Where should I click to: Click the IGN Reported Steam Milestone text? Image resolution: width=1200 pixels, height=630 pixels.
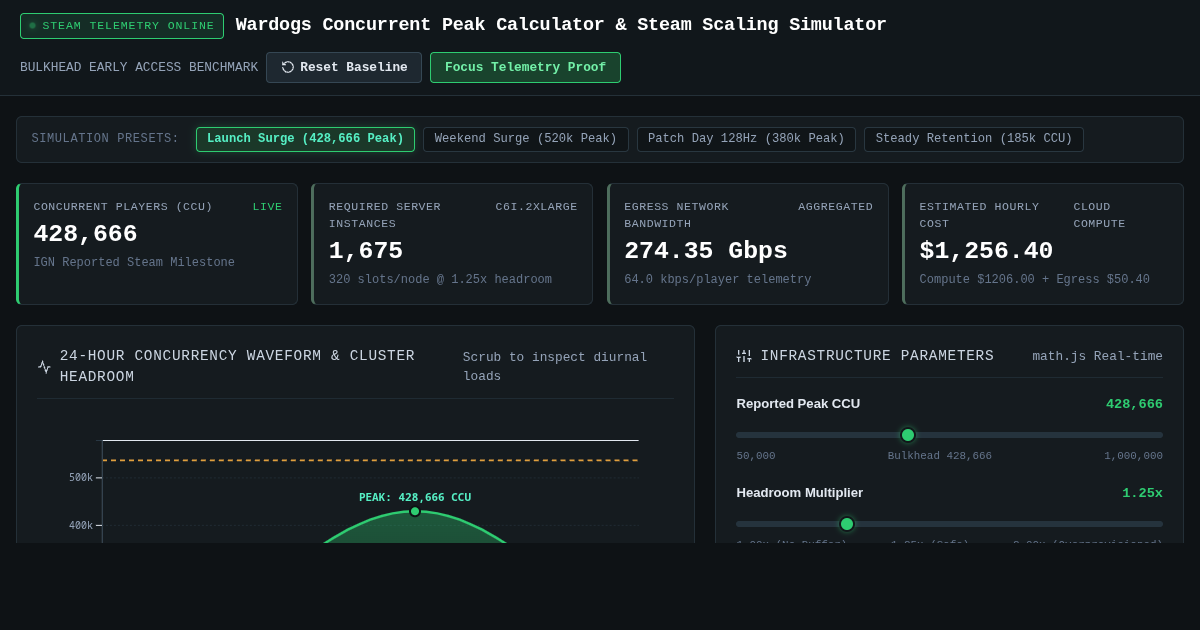tap(134, 263)
